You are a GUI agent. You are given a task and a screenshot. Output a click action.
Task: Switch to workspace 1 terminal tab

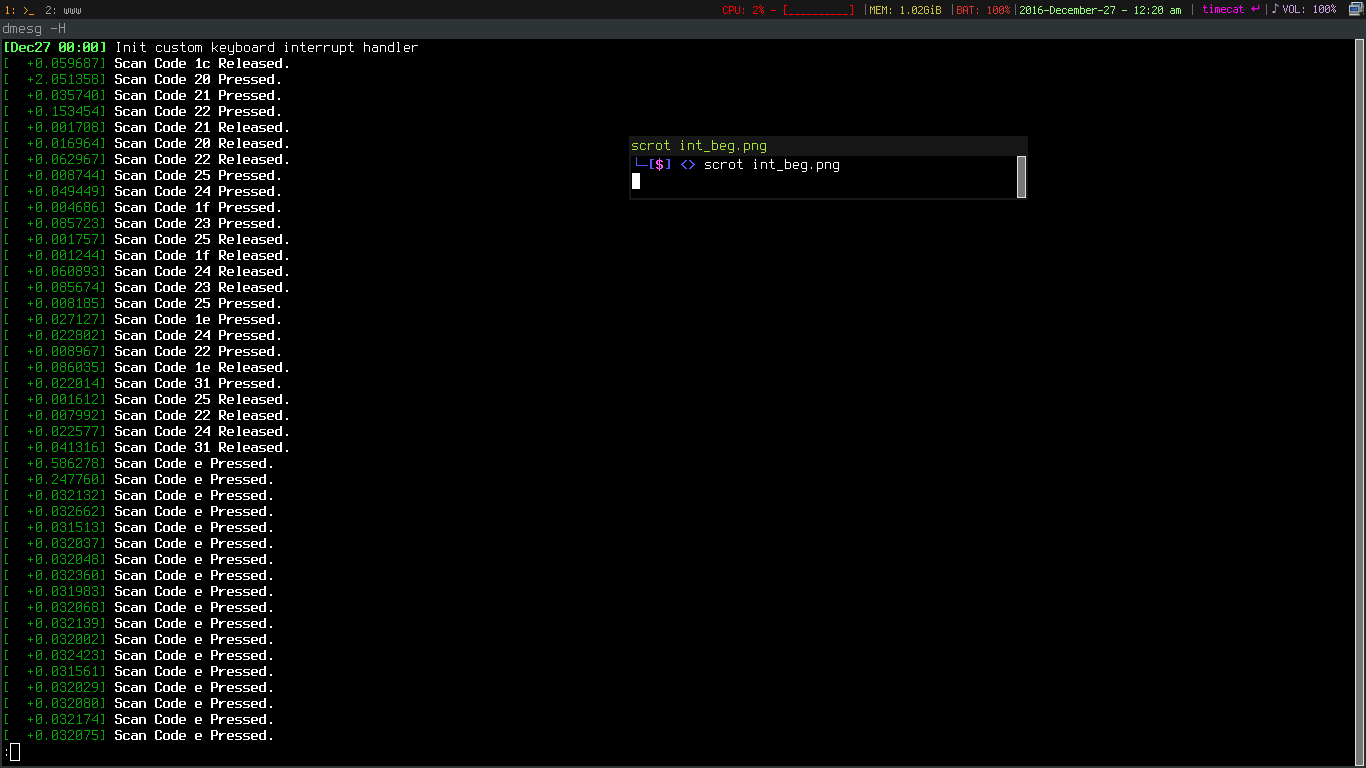19,10
